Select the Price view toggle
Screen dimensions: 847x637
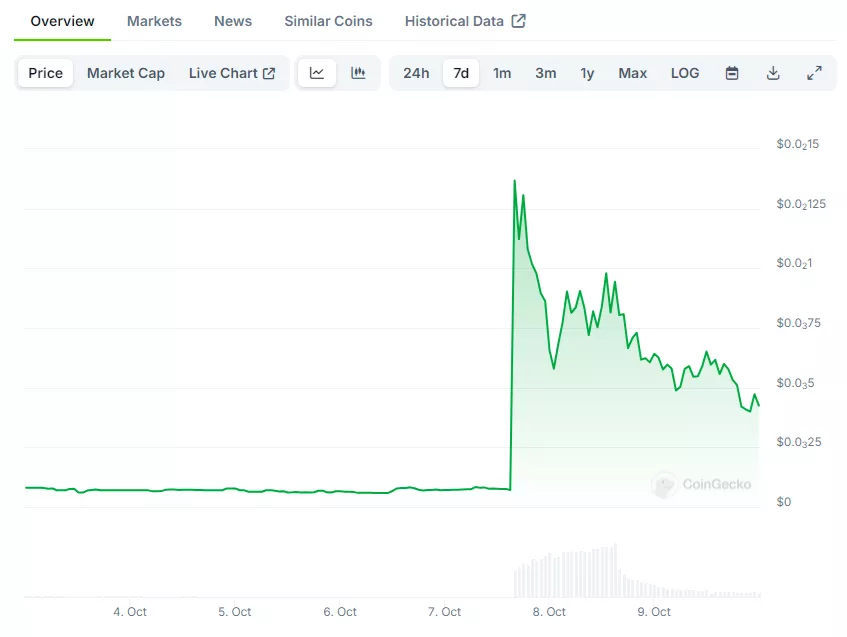tap(44, 72)
